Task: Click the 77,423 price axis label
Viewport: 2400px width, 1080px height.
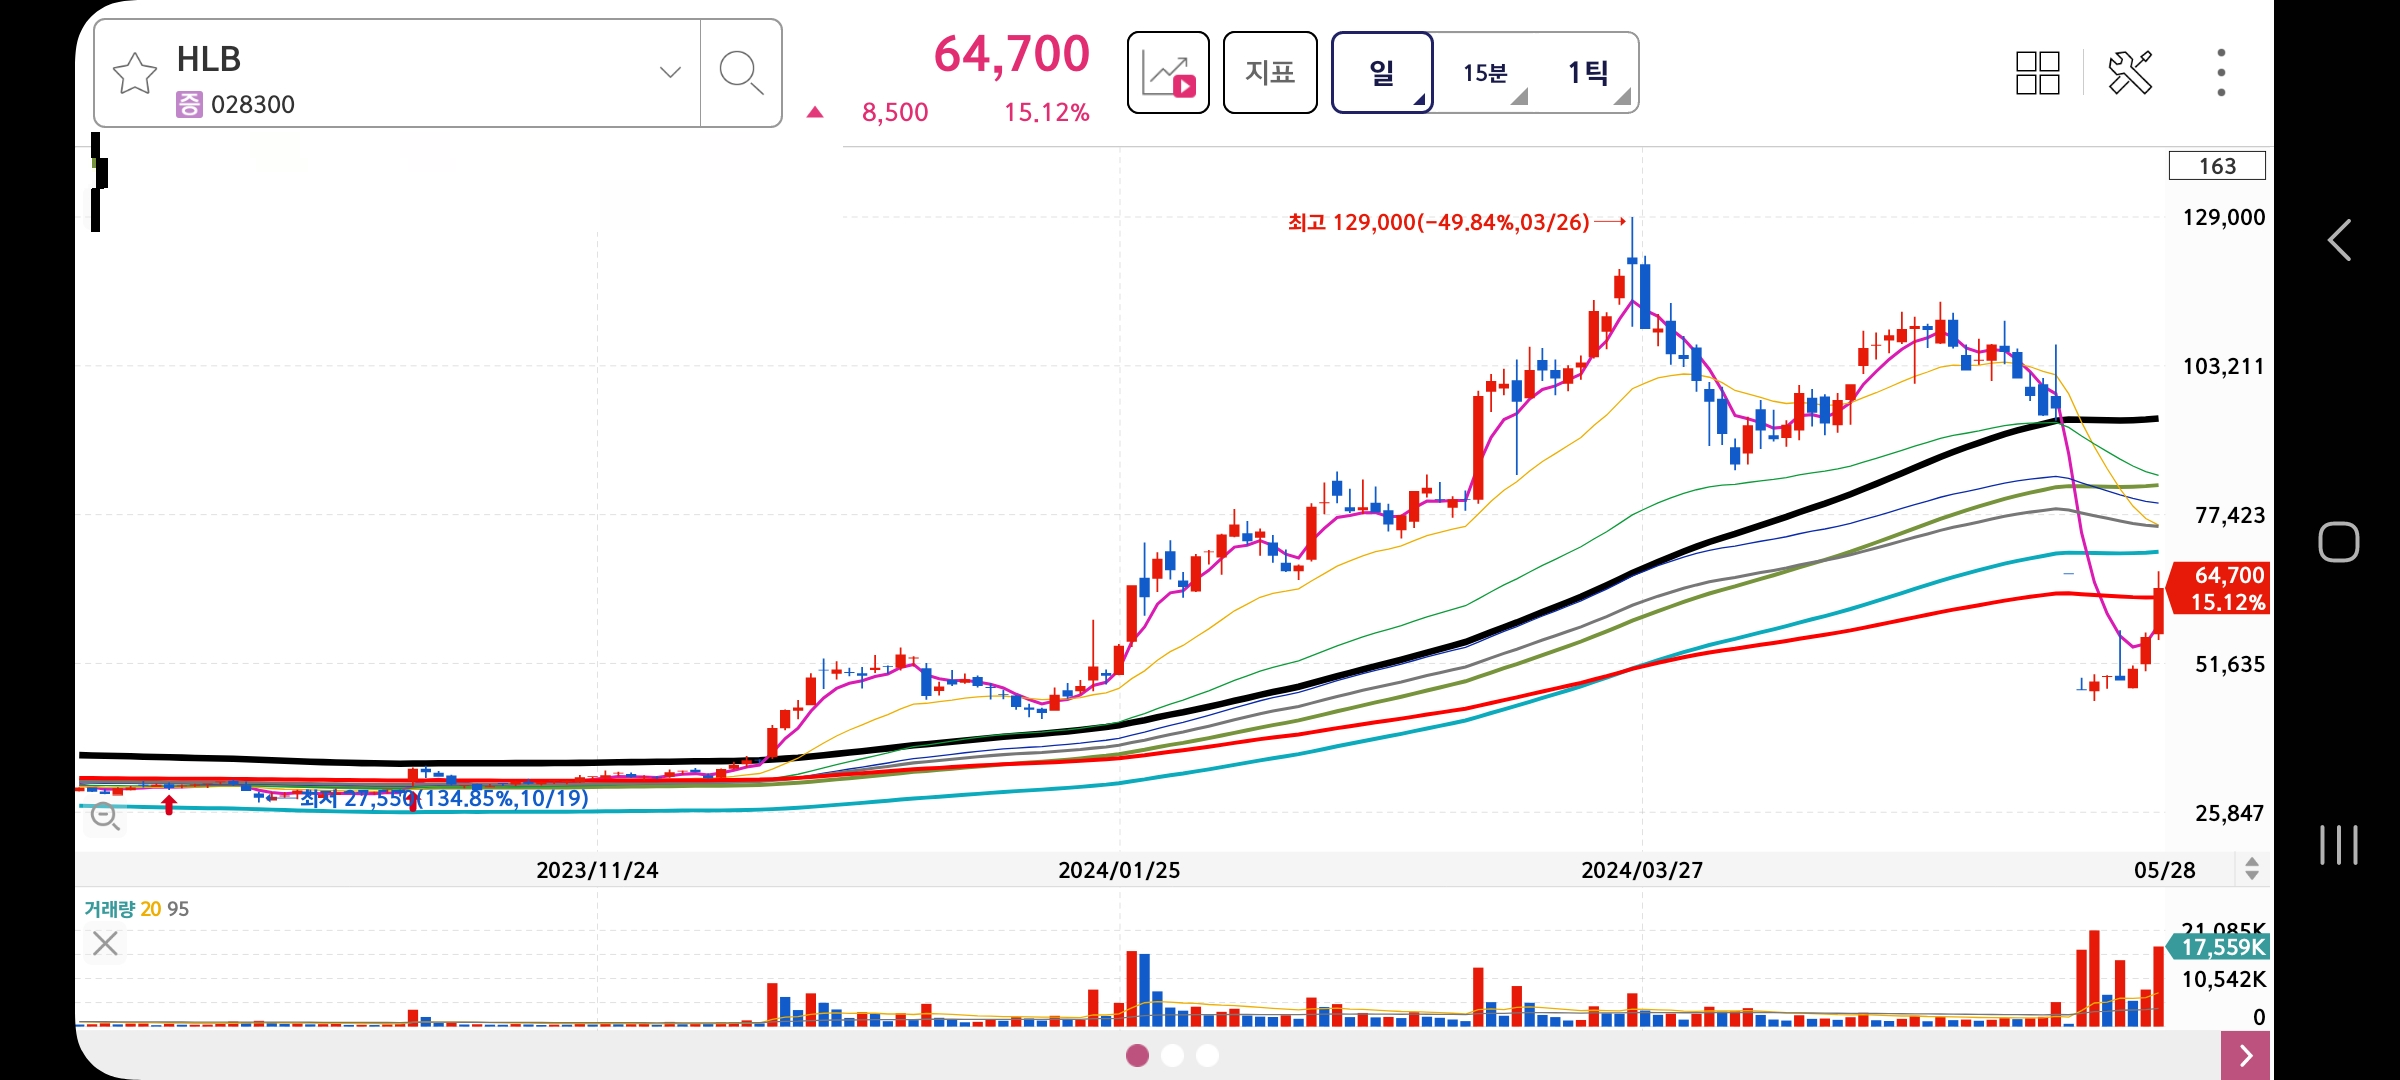Action: coord(2229,515)
